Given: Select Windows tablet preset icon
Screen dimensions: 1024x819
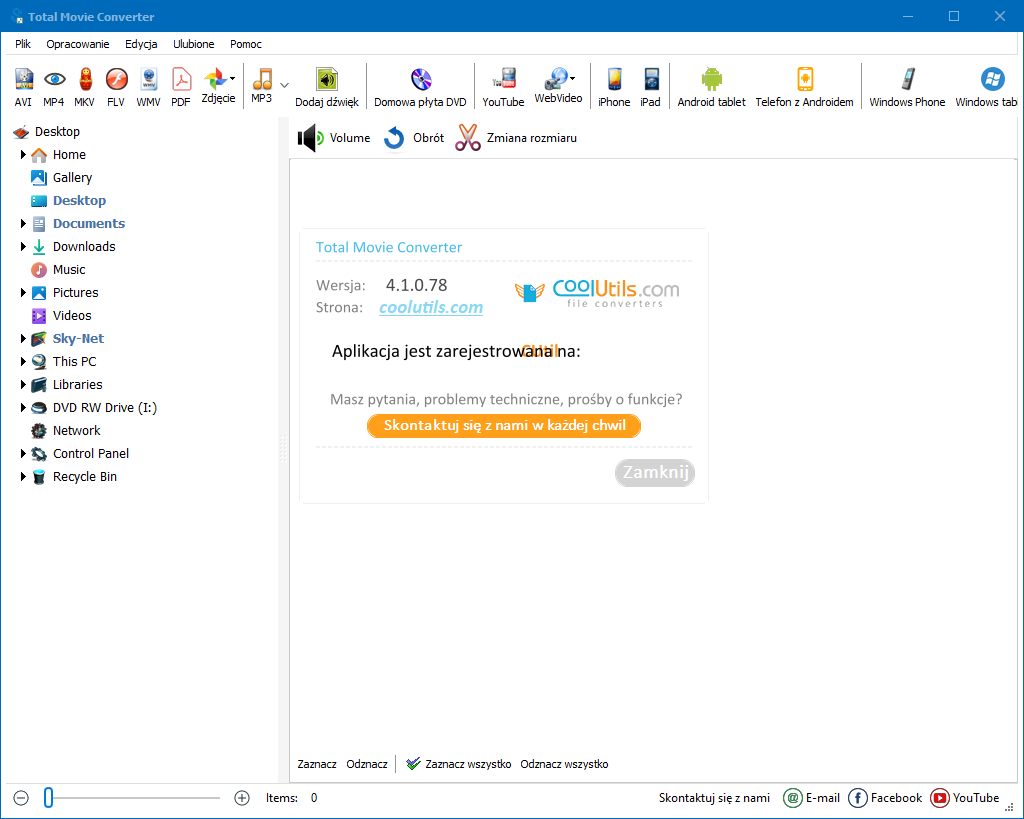Looking at the screenshot, I should pos(987,87).
